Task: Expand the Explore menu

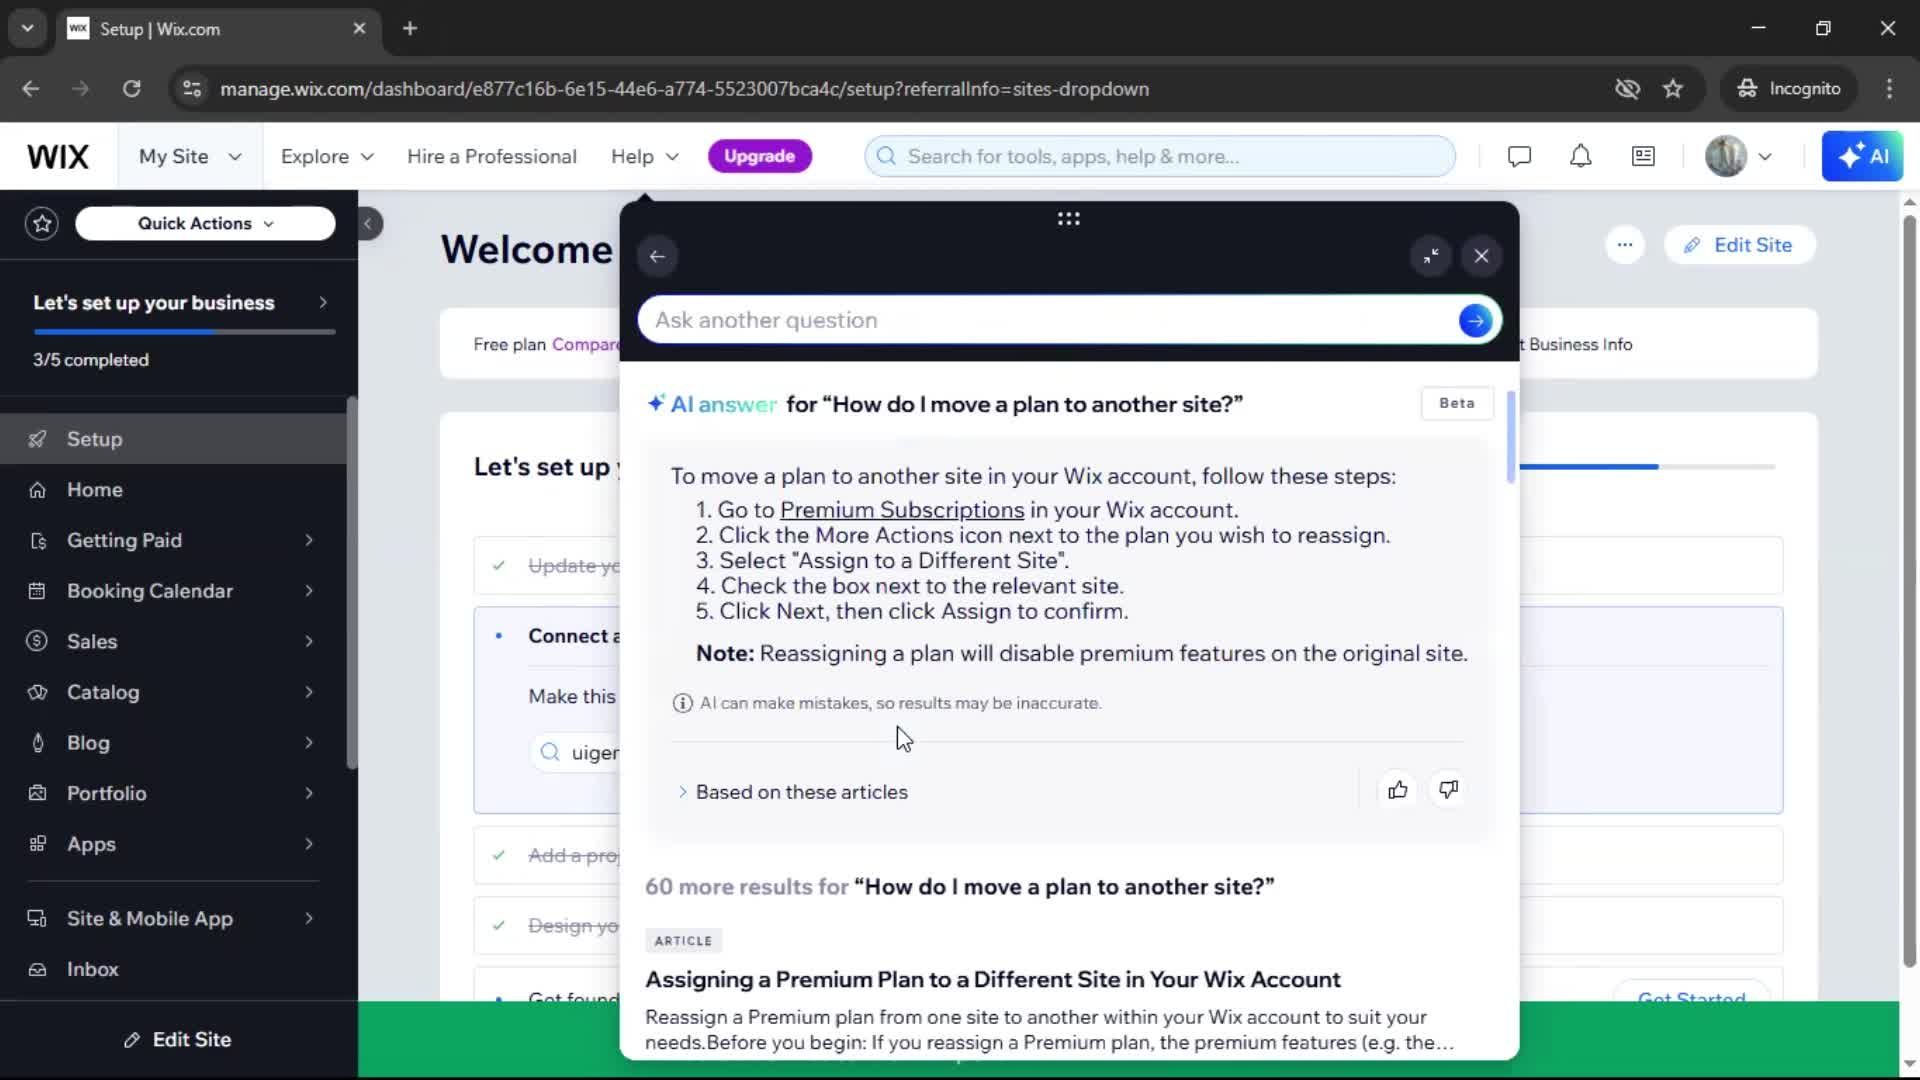Action: (327, 157)
